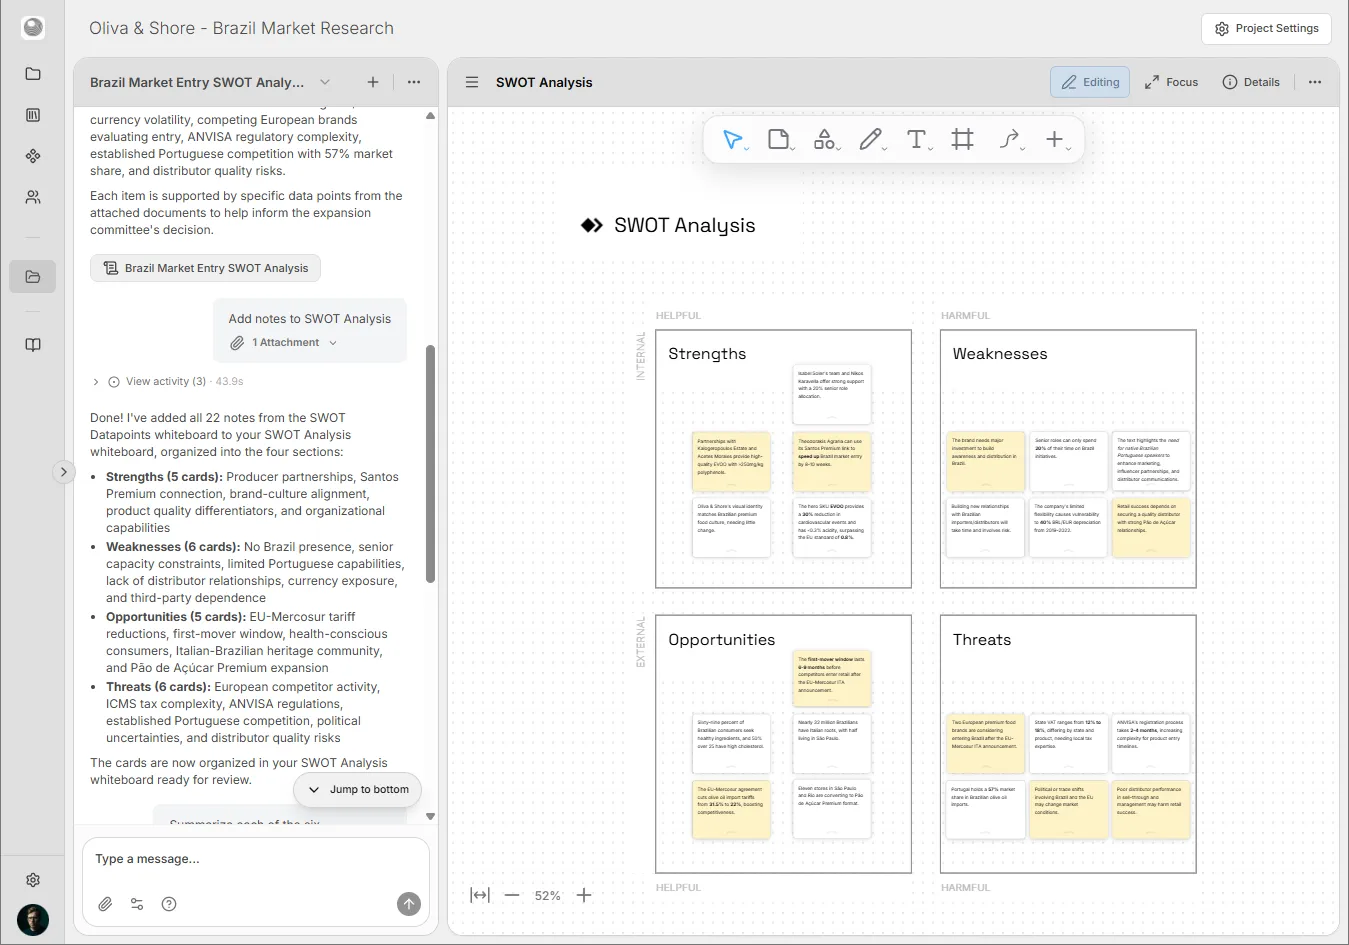Select the 'brand needs major investment' note

986,461
